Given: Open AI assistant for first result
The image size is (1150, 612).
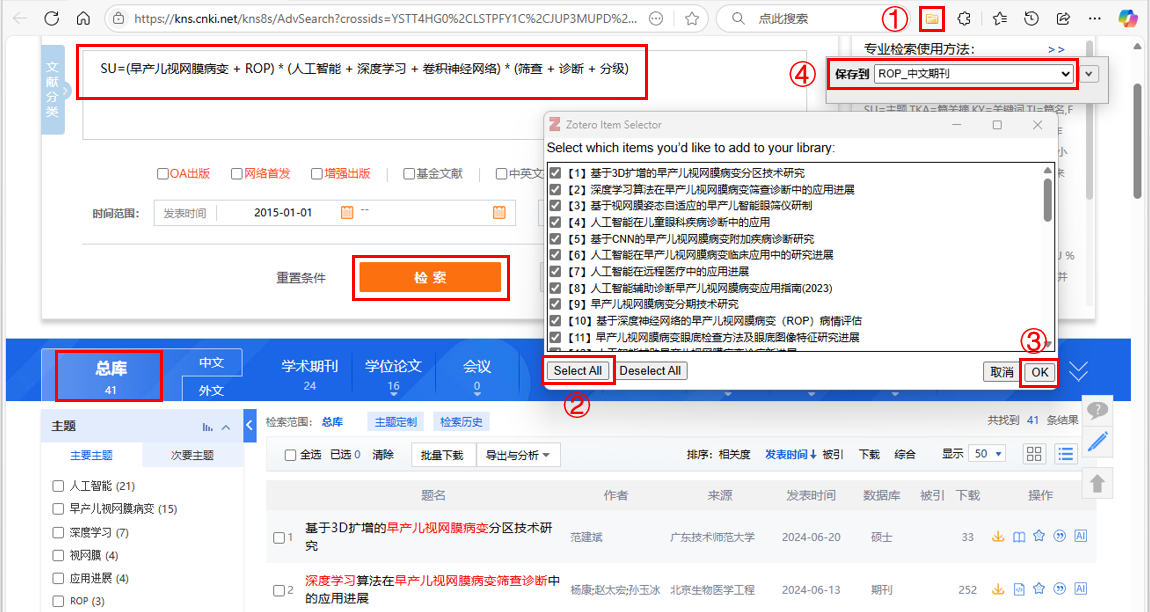Looking at the screenshot, I should (x=1080, y=536).
